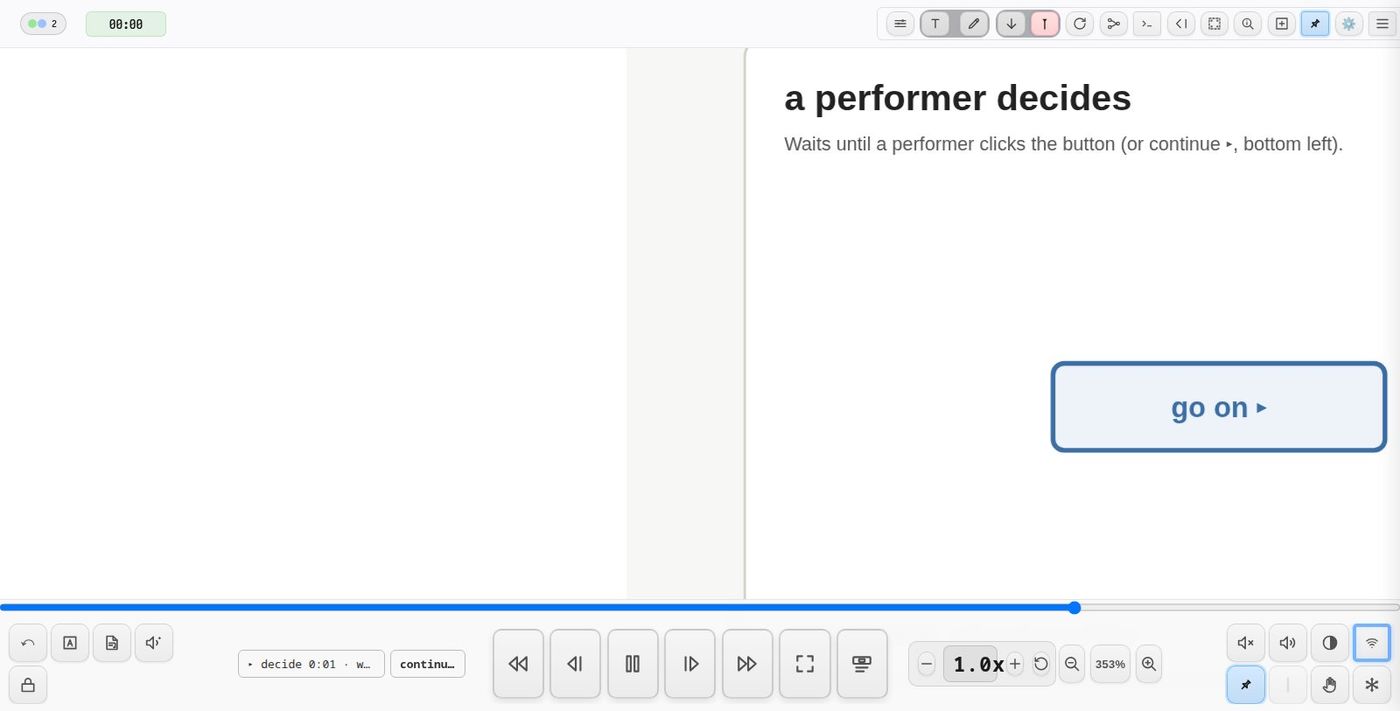1400x711 pixels.
Task: Click the collapse-left chevron bar icon
Action: [1181, 23]
